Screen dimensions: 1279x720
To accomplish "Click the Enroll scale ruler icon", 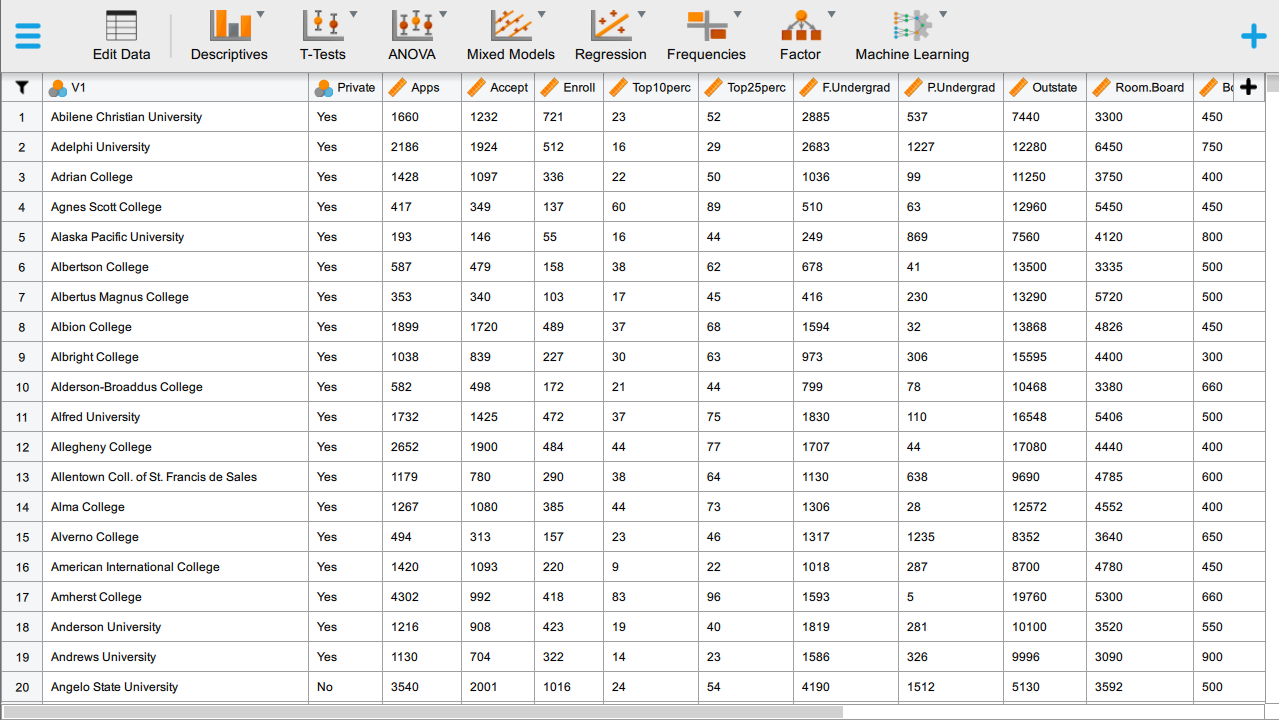I will 549,88.
